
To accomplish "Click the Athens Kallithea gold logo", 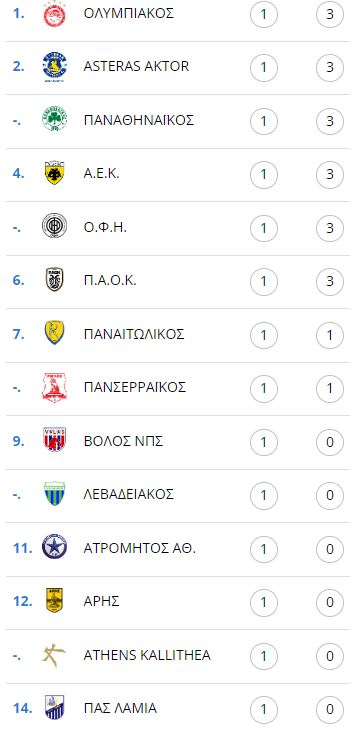I will pos(54,655).
